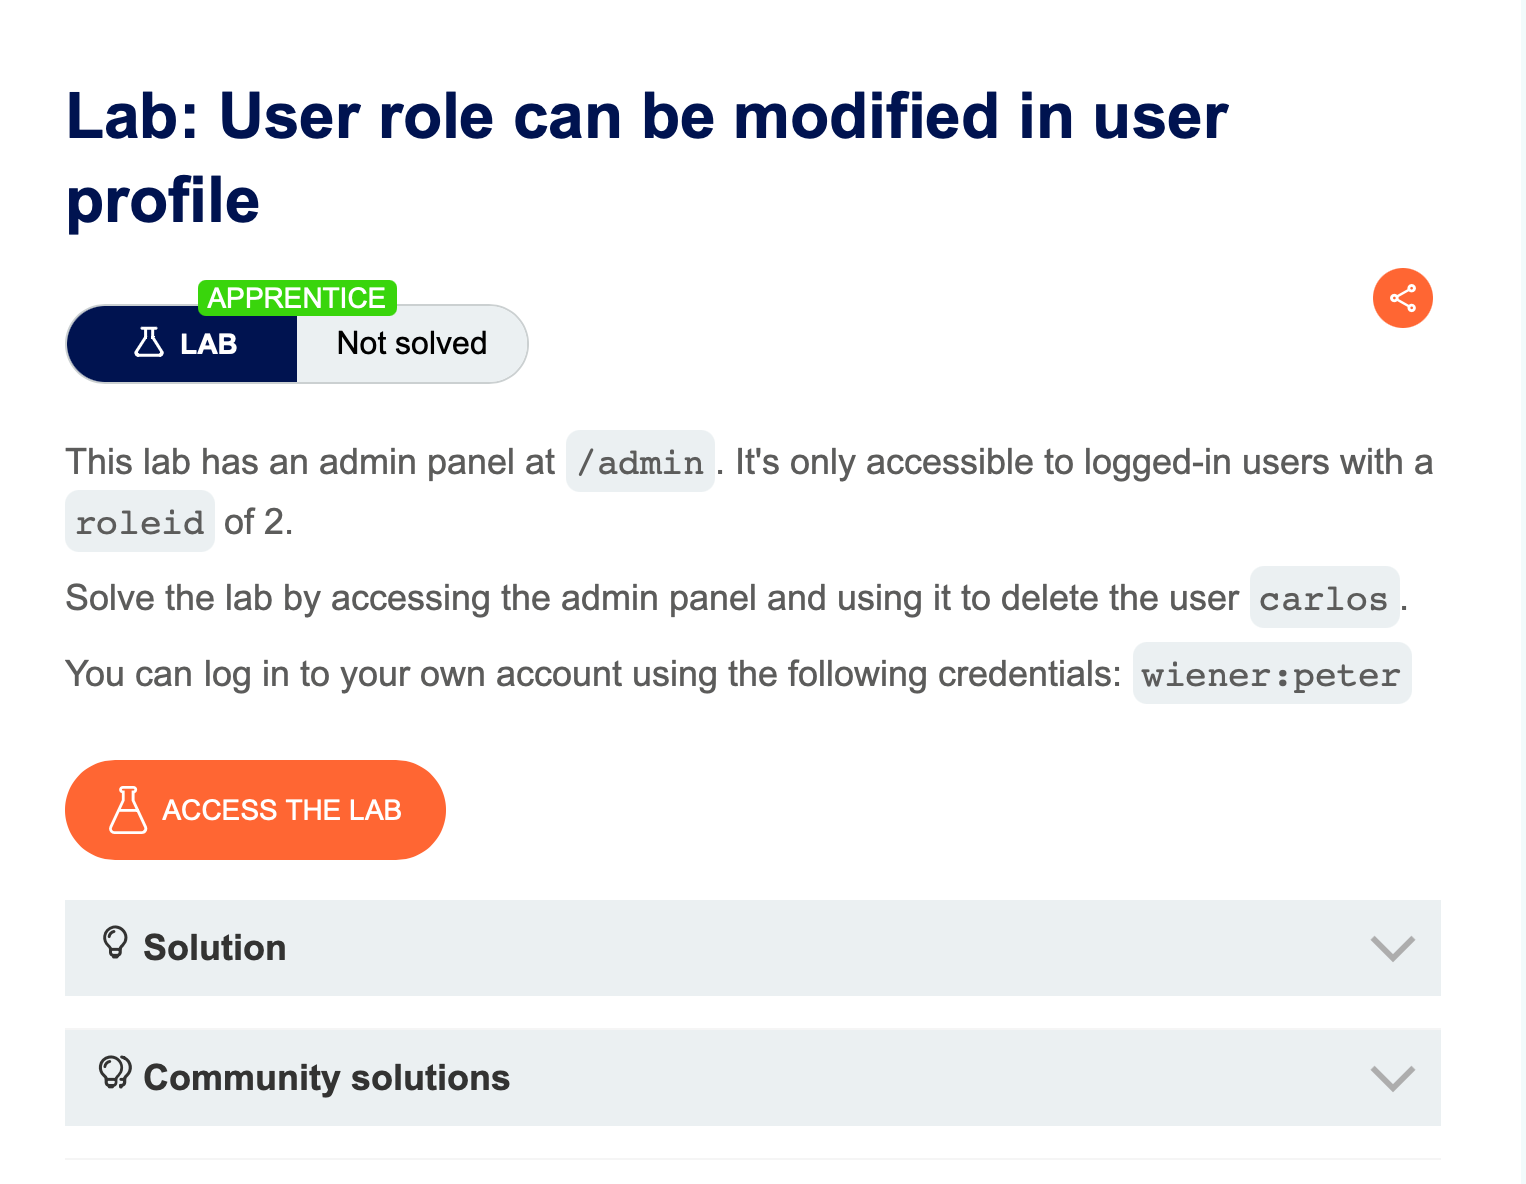
Task: Open the Solution accordion by its title
Action: click(x=214, y=948)
